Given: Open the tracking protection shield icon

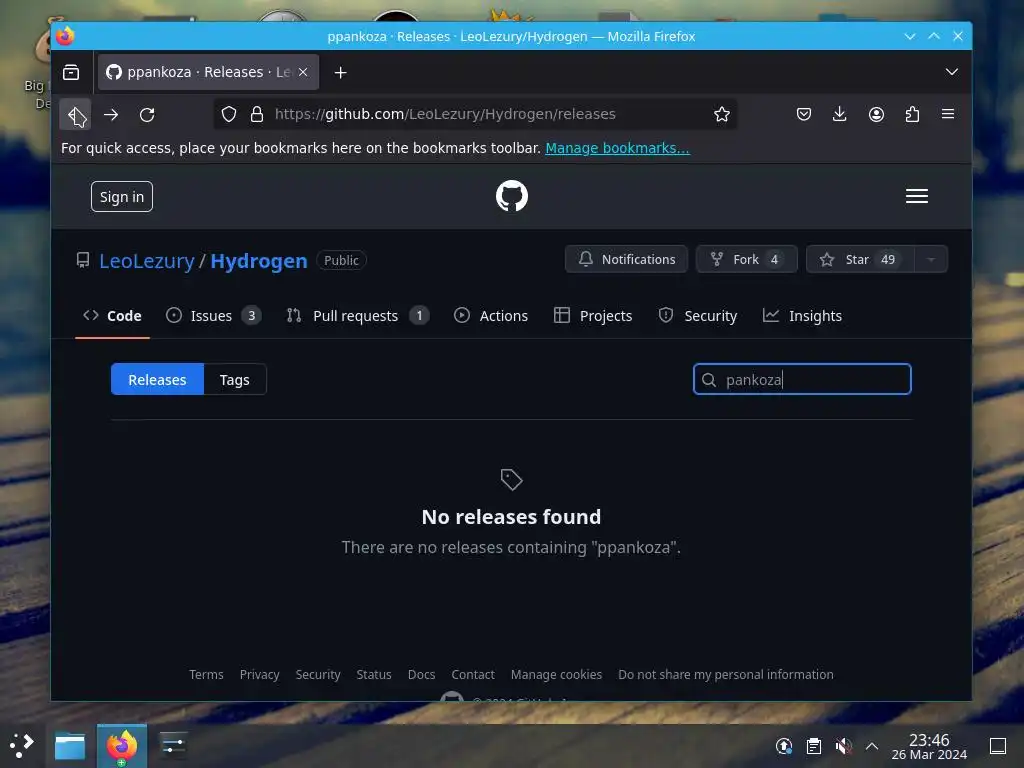Looking at the screenshot, I should point(229,114).
